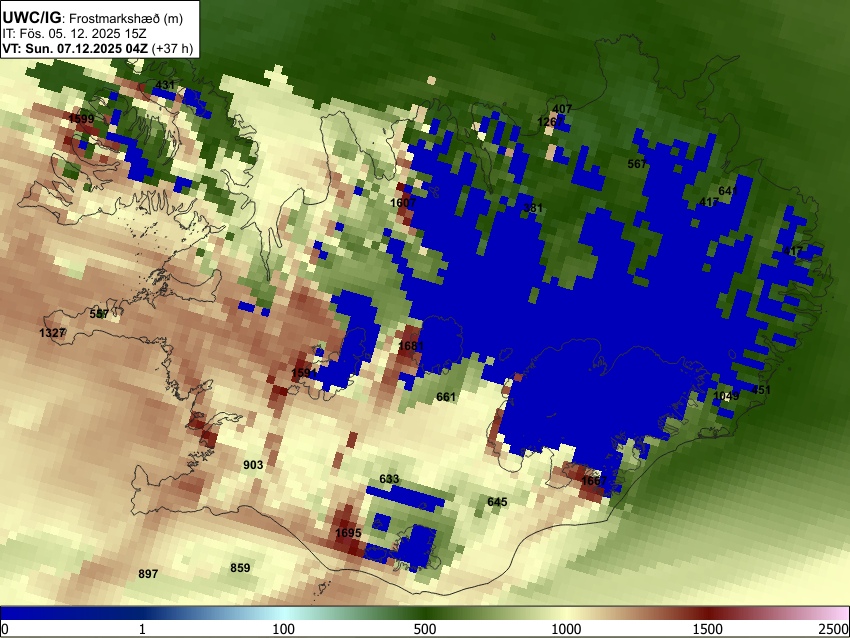Click the map value label 1599
The width and height of the screenshot is (850, 638).
(81, 118)
